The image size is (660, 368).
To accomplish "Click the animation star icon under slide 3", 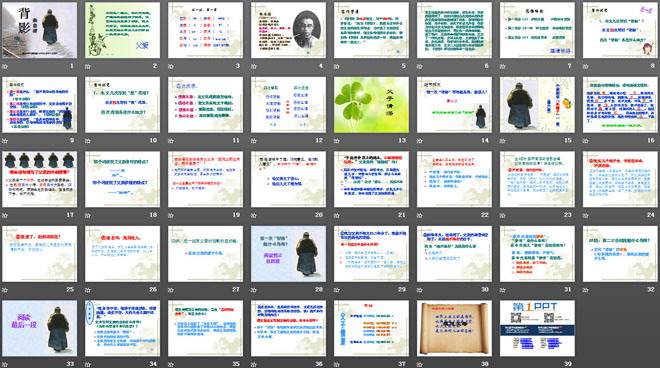I will coord(171,66).
